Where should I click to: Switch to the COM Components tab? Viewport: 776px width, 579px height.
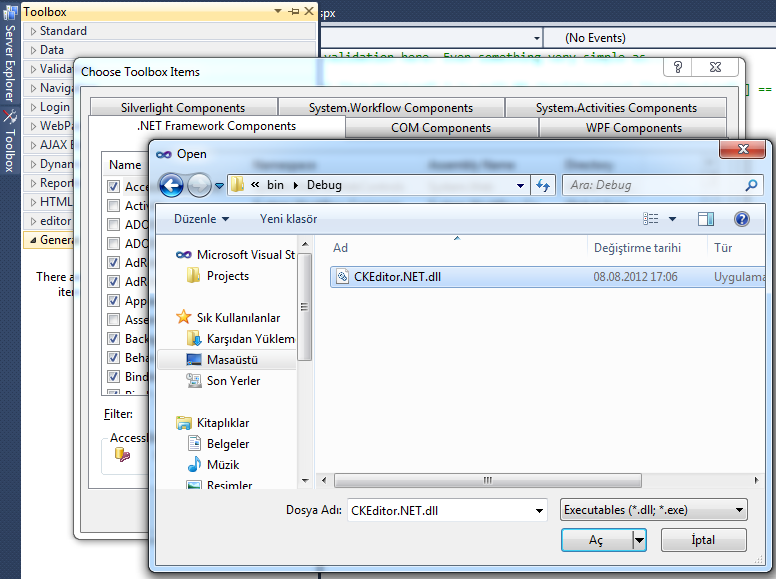coord(441,128)
